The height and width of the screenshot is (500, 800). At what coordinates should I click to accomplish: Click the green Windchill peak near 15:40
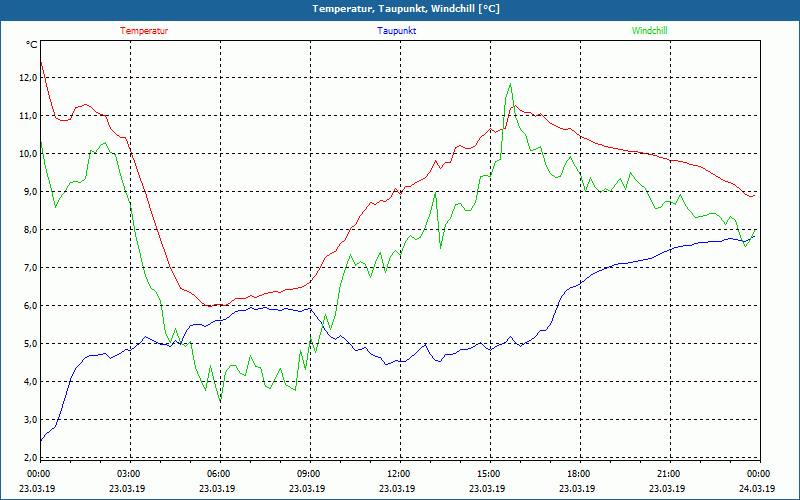(x=510, y=84)
